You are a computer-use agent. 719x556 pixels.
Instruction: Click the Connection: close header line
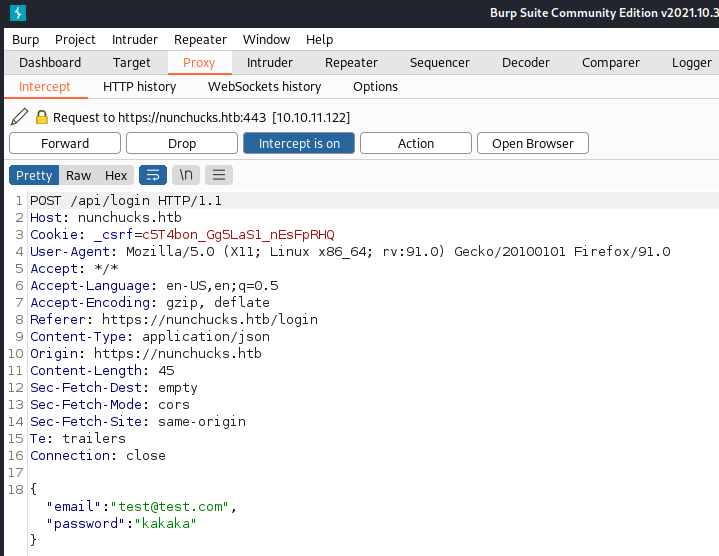pyautogui.click(x=98, y=456)
